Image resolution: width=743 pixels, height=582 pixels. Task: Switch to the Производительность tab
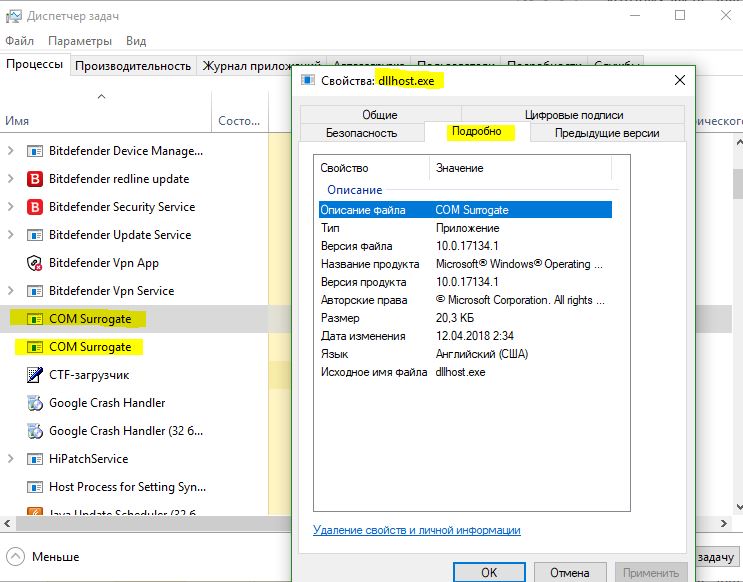(133, 66)
